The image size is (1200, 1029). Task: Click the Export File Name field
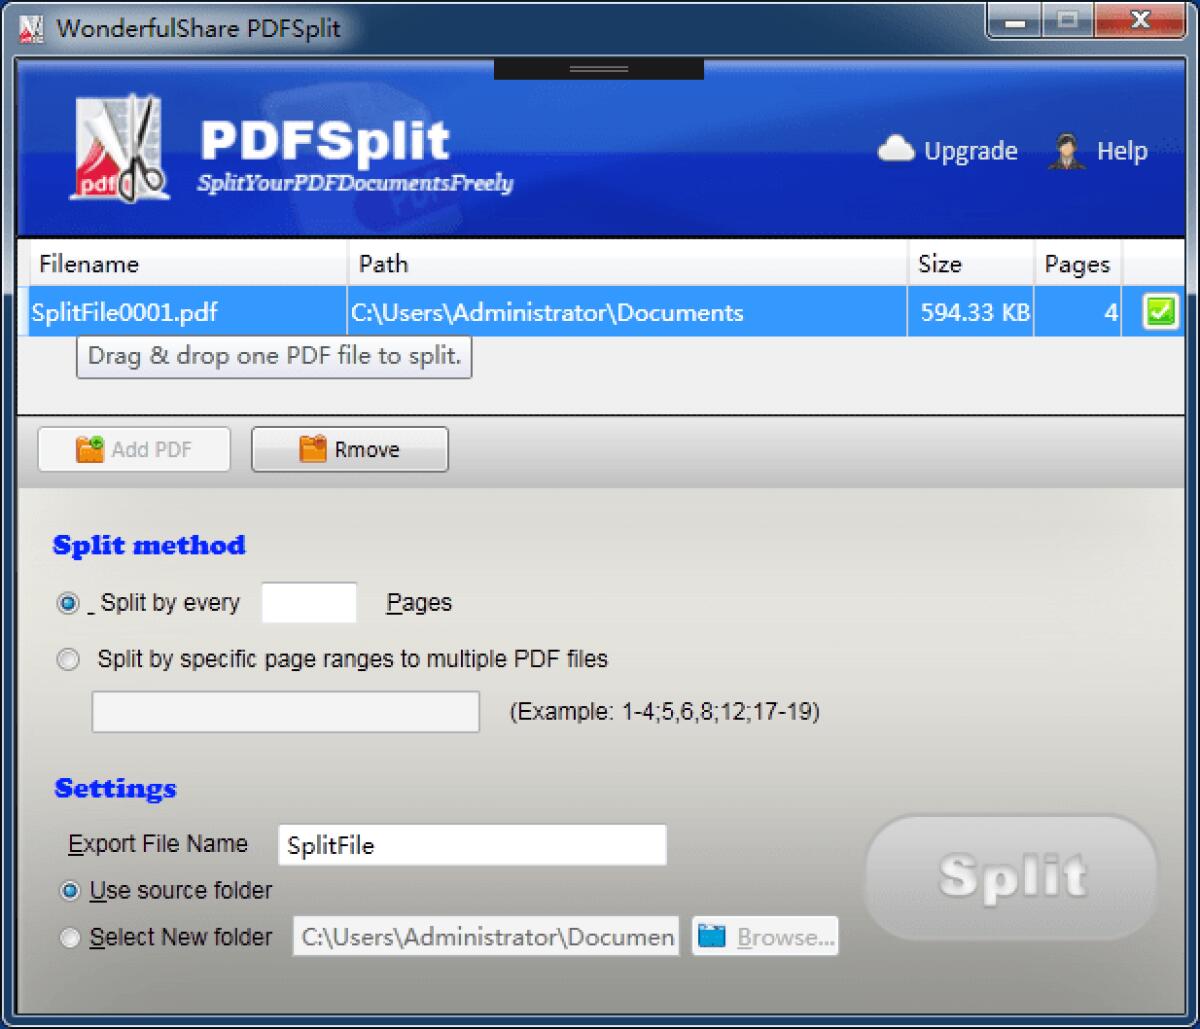coord(470,844)
